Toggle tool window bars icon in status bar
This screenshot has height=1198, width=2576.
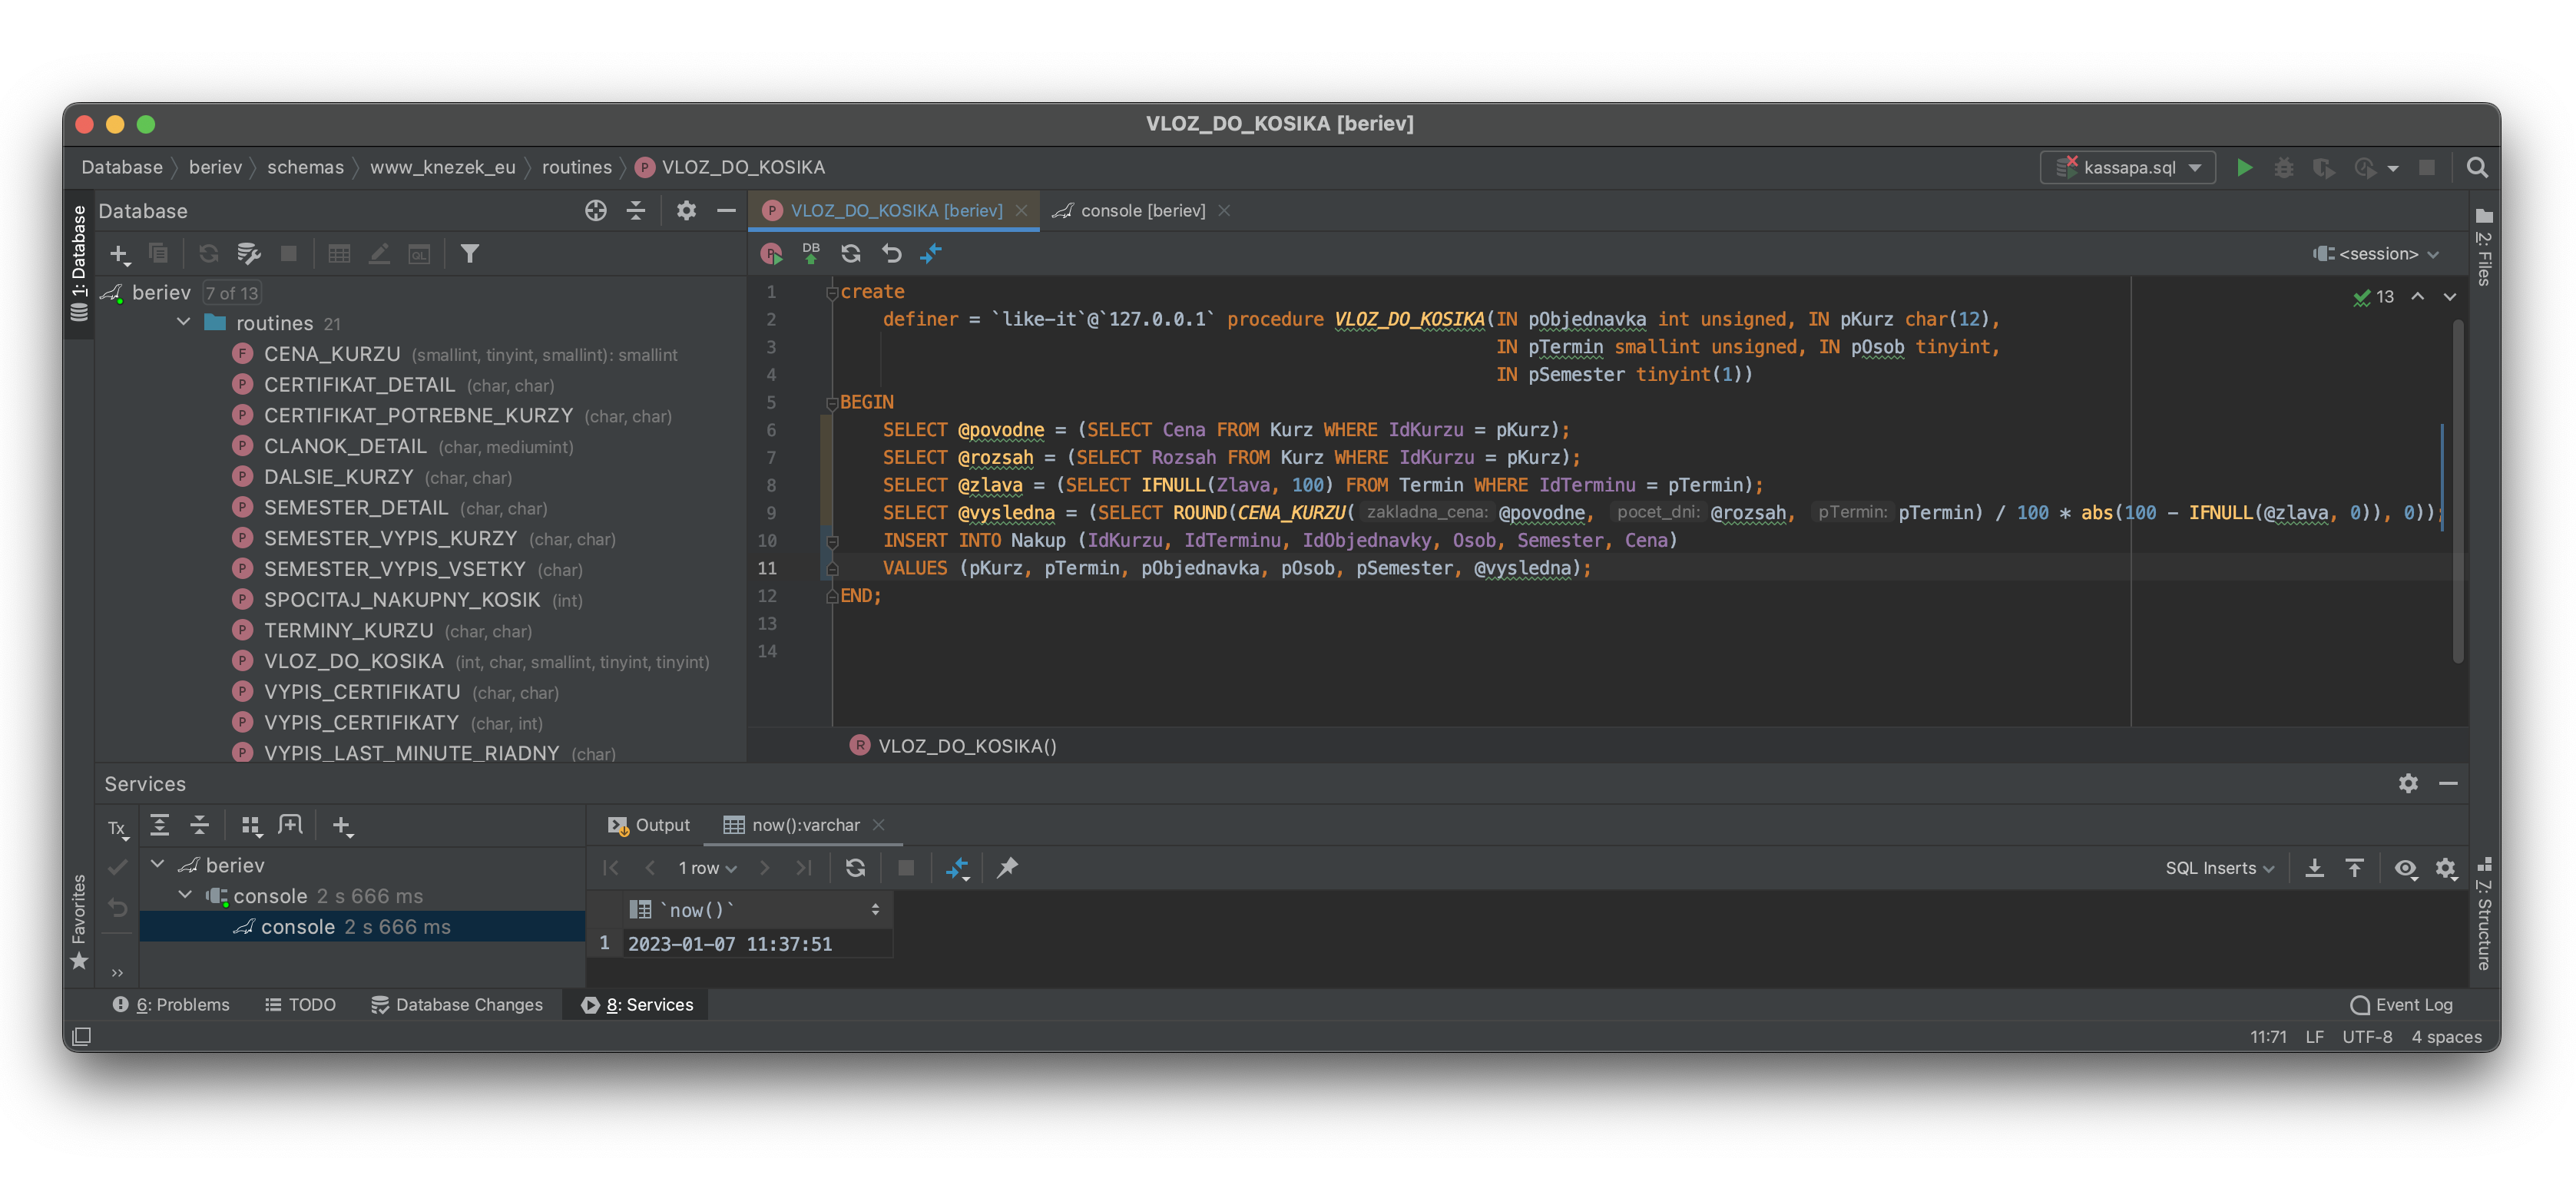82,1037
